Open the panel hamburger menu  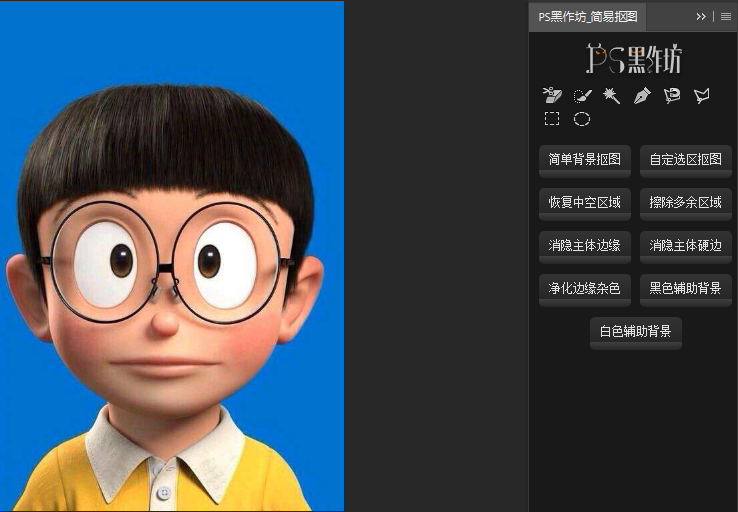(x=726, y=16)
